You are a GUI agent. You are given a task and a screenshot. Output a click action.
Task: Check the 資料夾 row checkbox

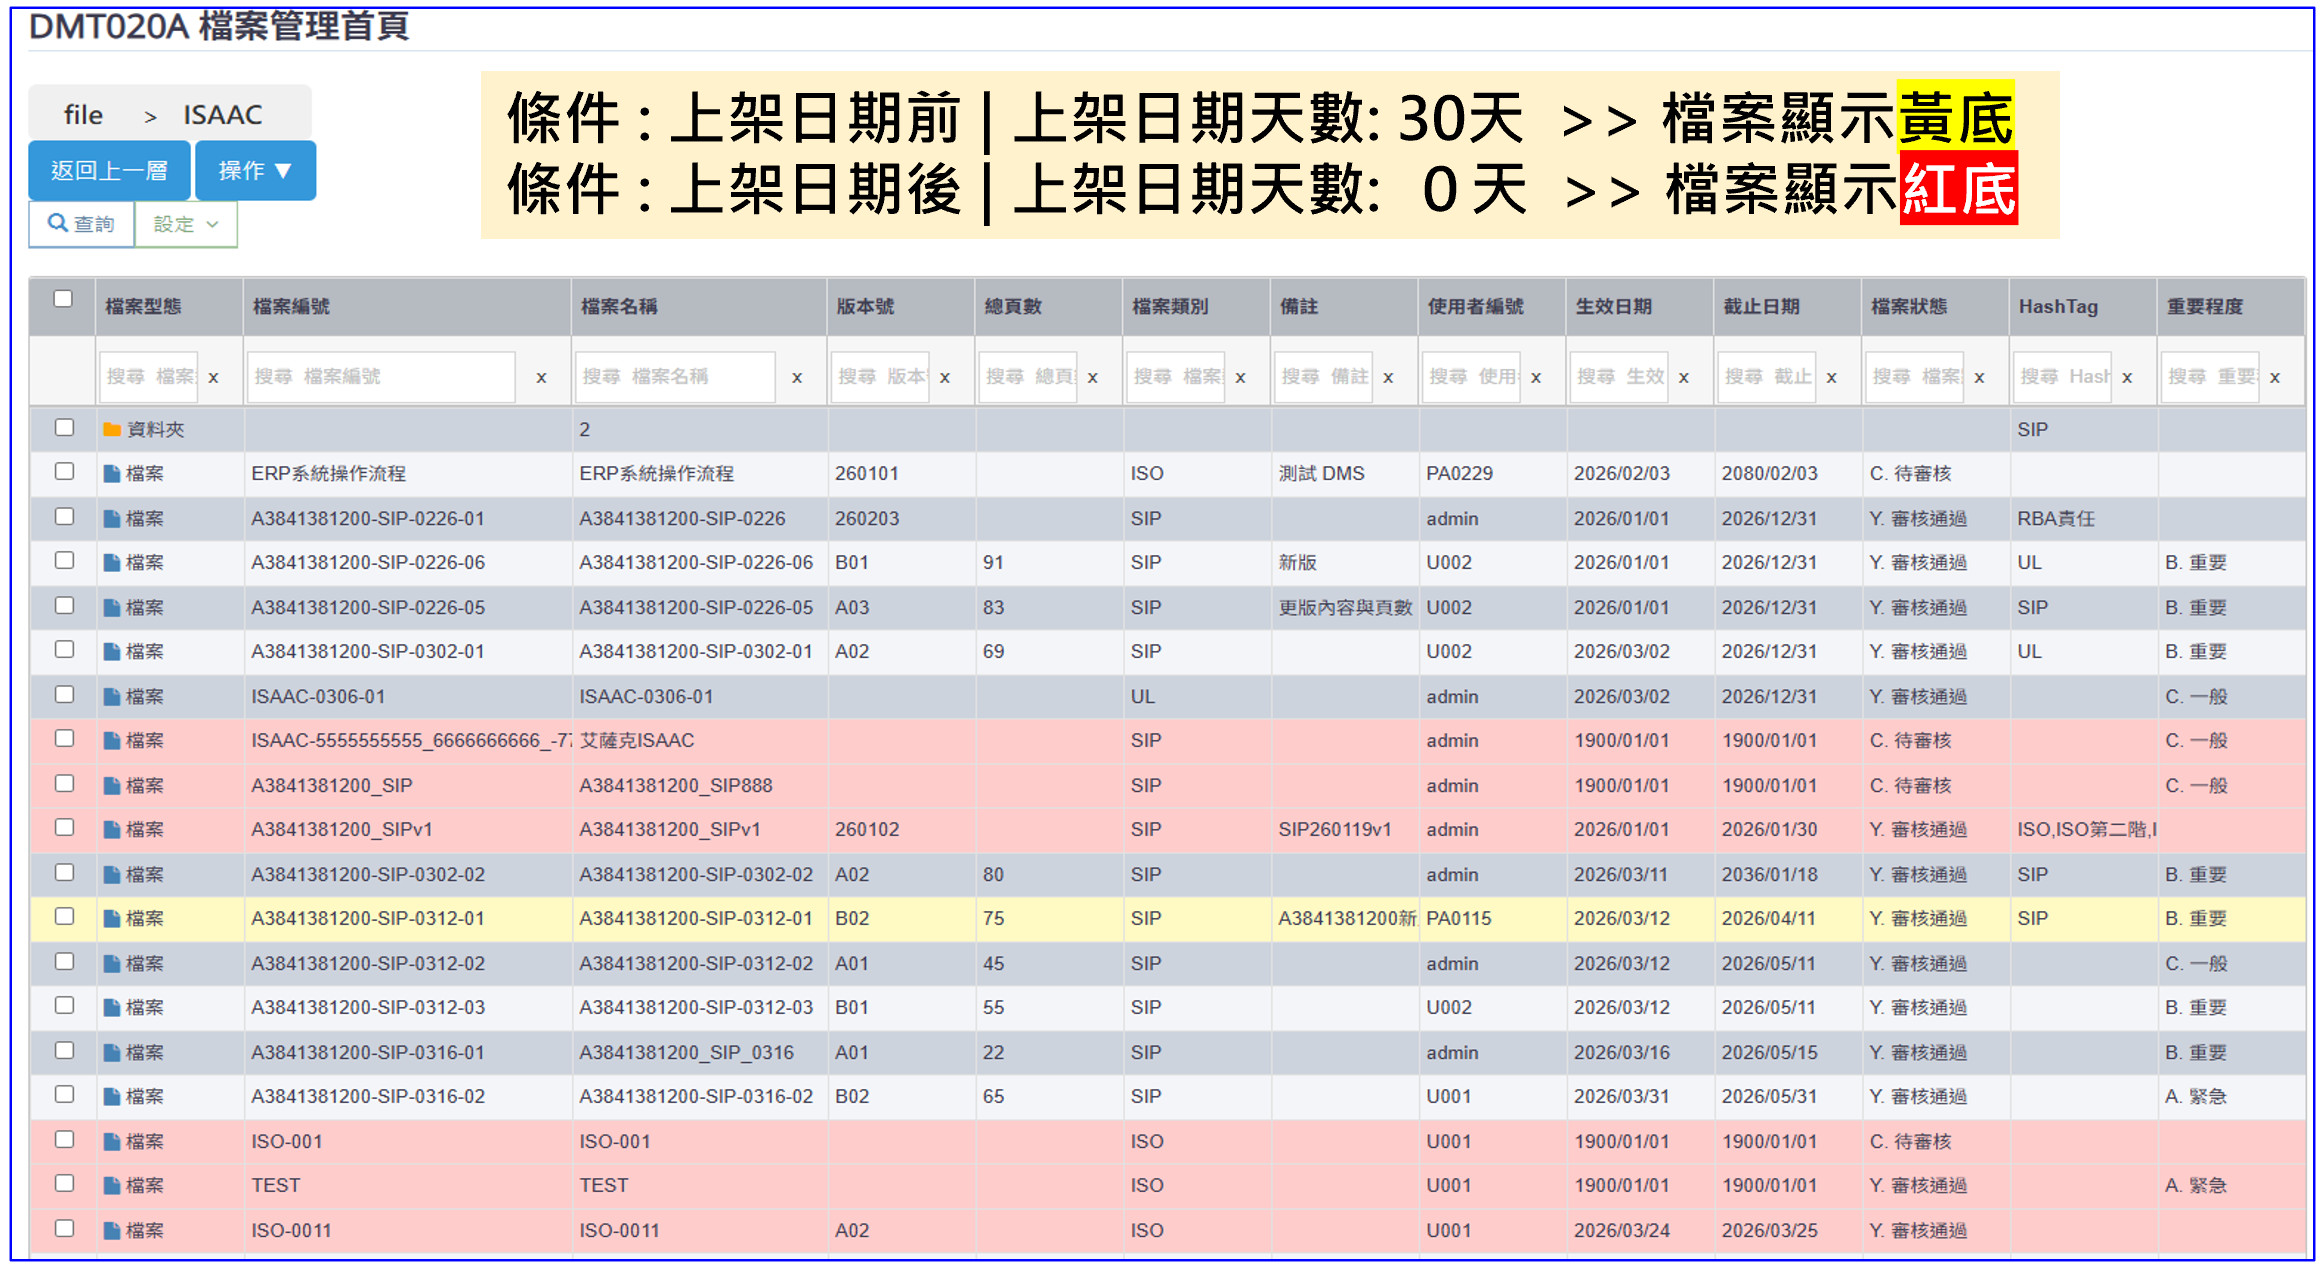click(64, 428)
